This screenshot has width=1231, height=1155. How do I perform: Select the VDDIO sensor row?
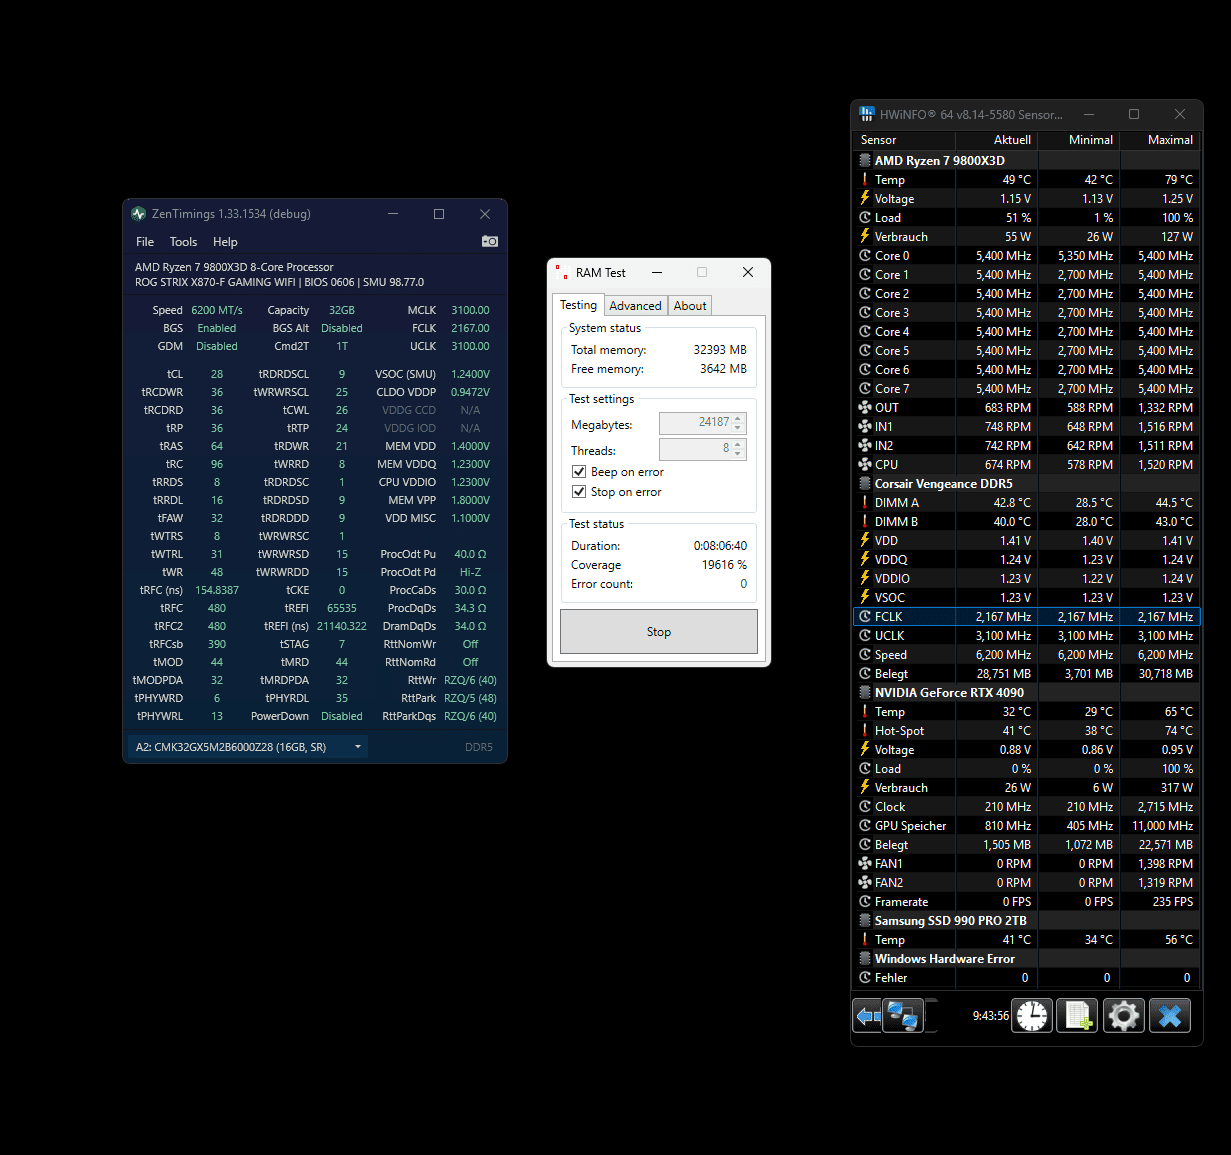coord(1026,579)
